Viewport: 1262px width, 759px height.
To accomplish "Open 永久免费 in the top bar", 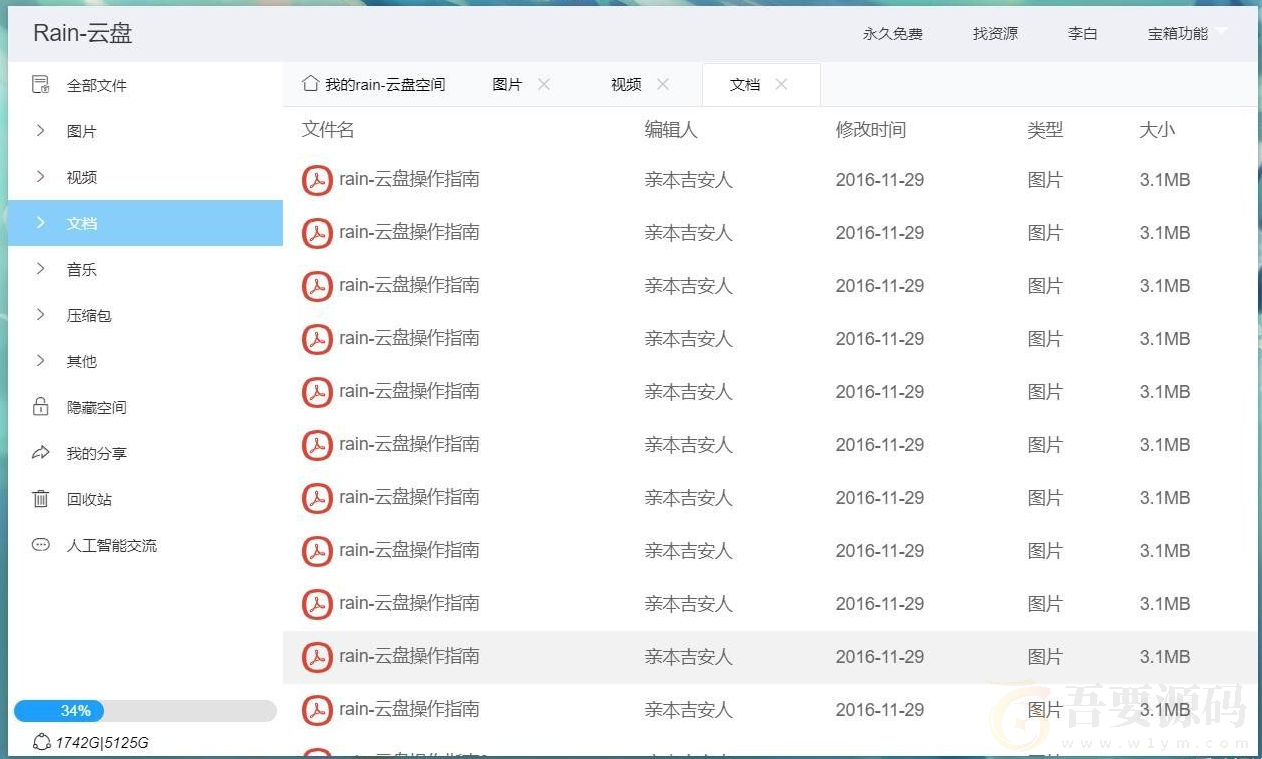I will coord(893,34).
